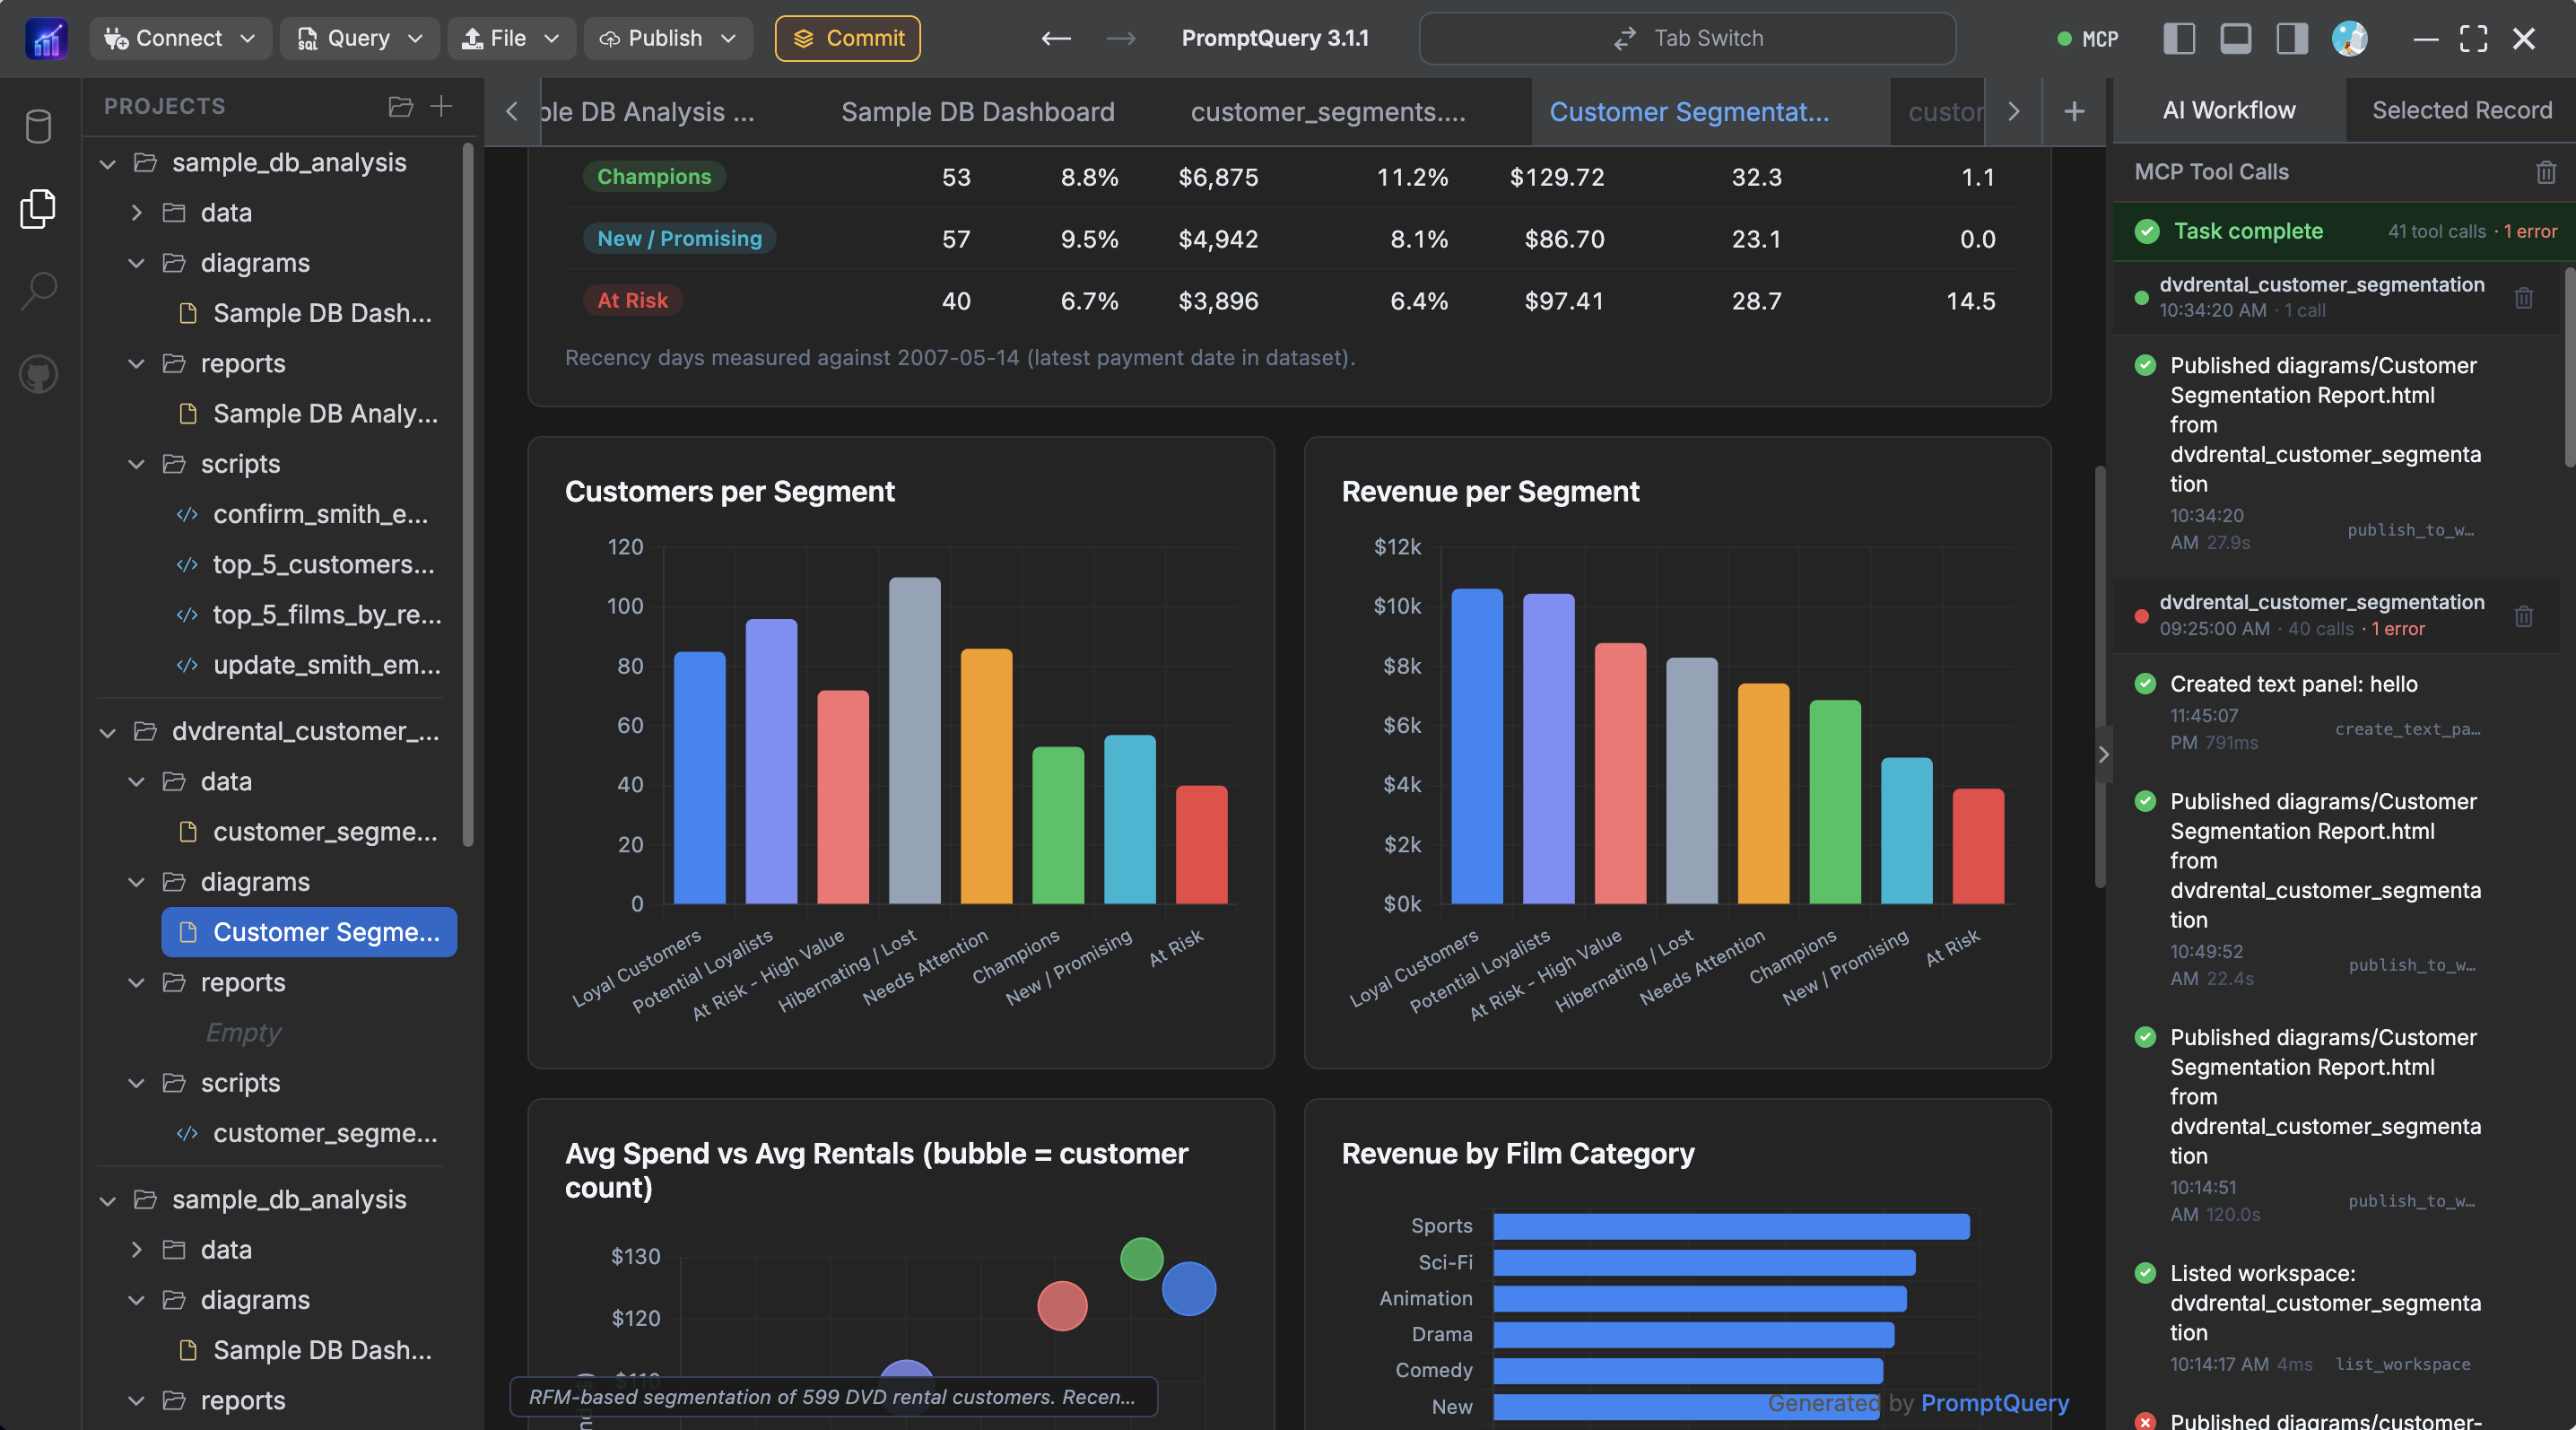Switch to customer_segments tab
This screenshot has width=2576, height=1430.
(x=1327, y=112)
